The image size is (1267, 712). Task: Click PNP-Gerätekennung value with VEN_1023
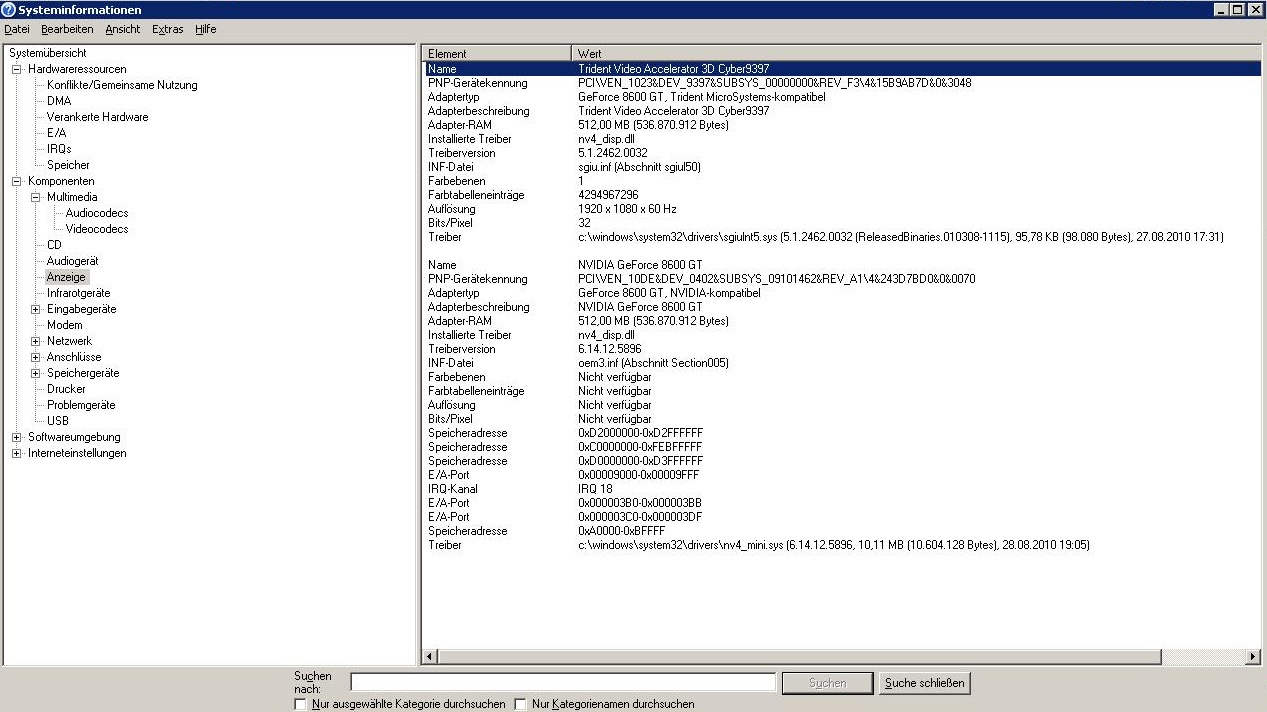(774, 83)
